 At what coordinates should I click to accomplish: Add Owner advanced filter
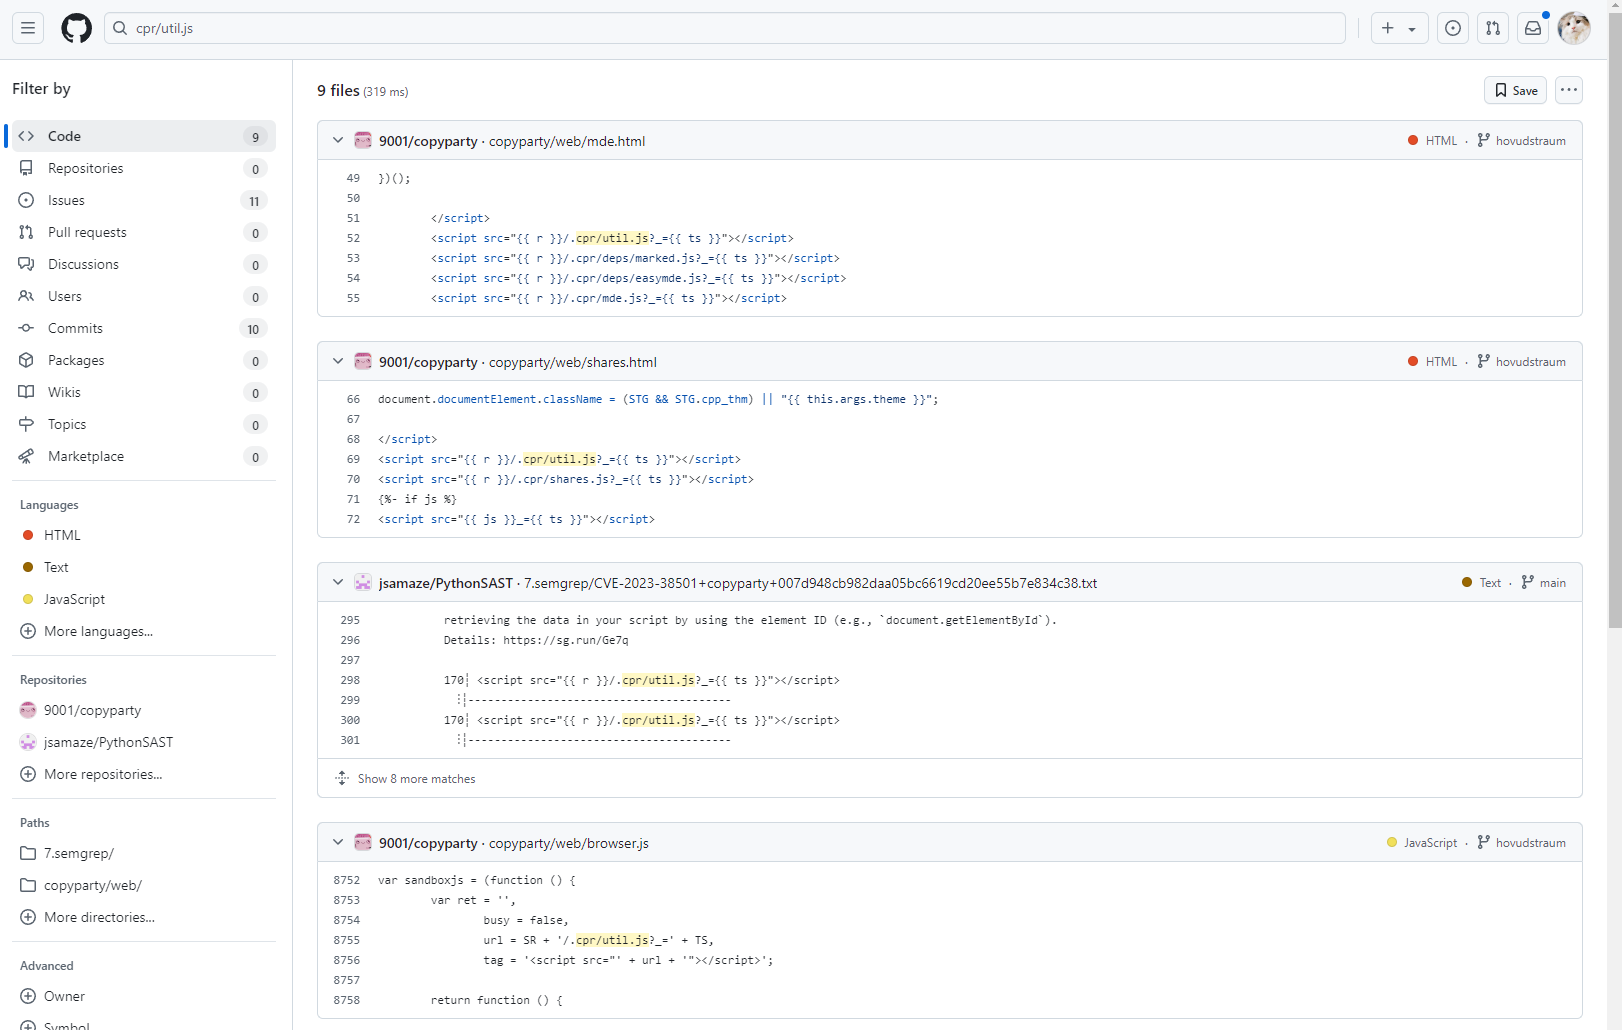(142, 996)
